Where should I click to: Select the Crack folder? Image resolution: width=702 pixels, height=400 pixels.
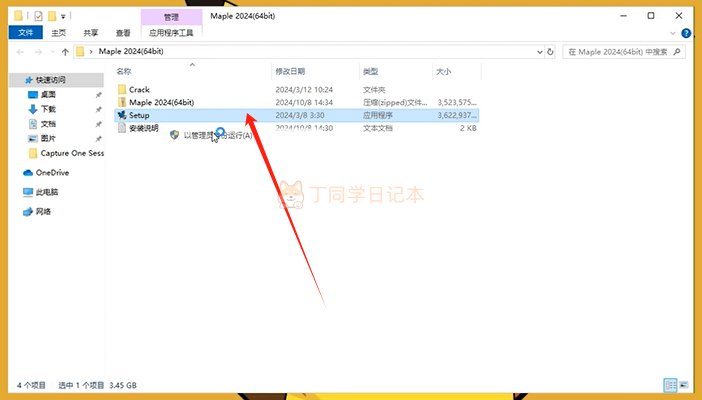point(139,90)
